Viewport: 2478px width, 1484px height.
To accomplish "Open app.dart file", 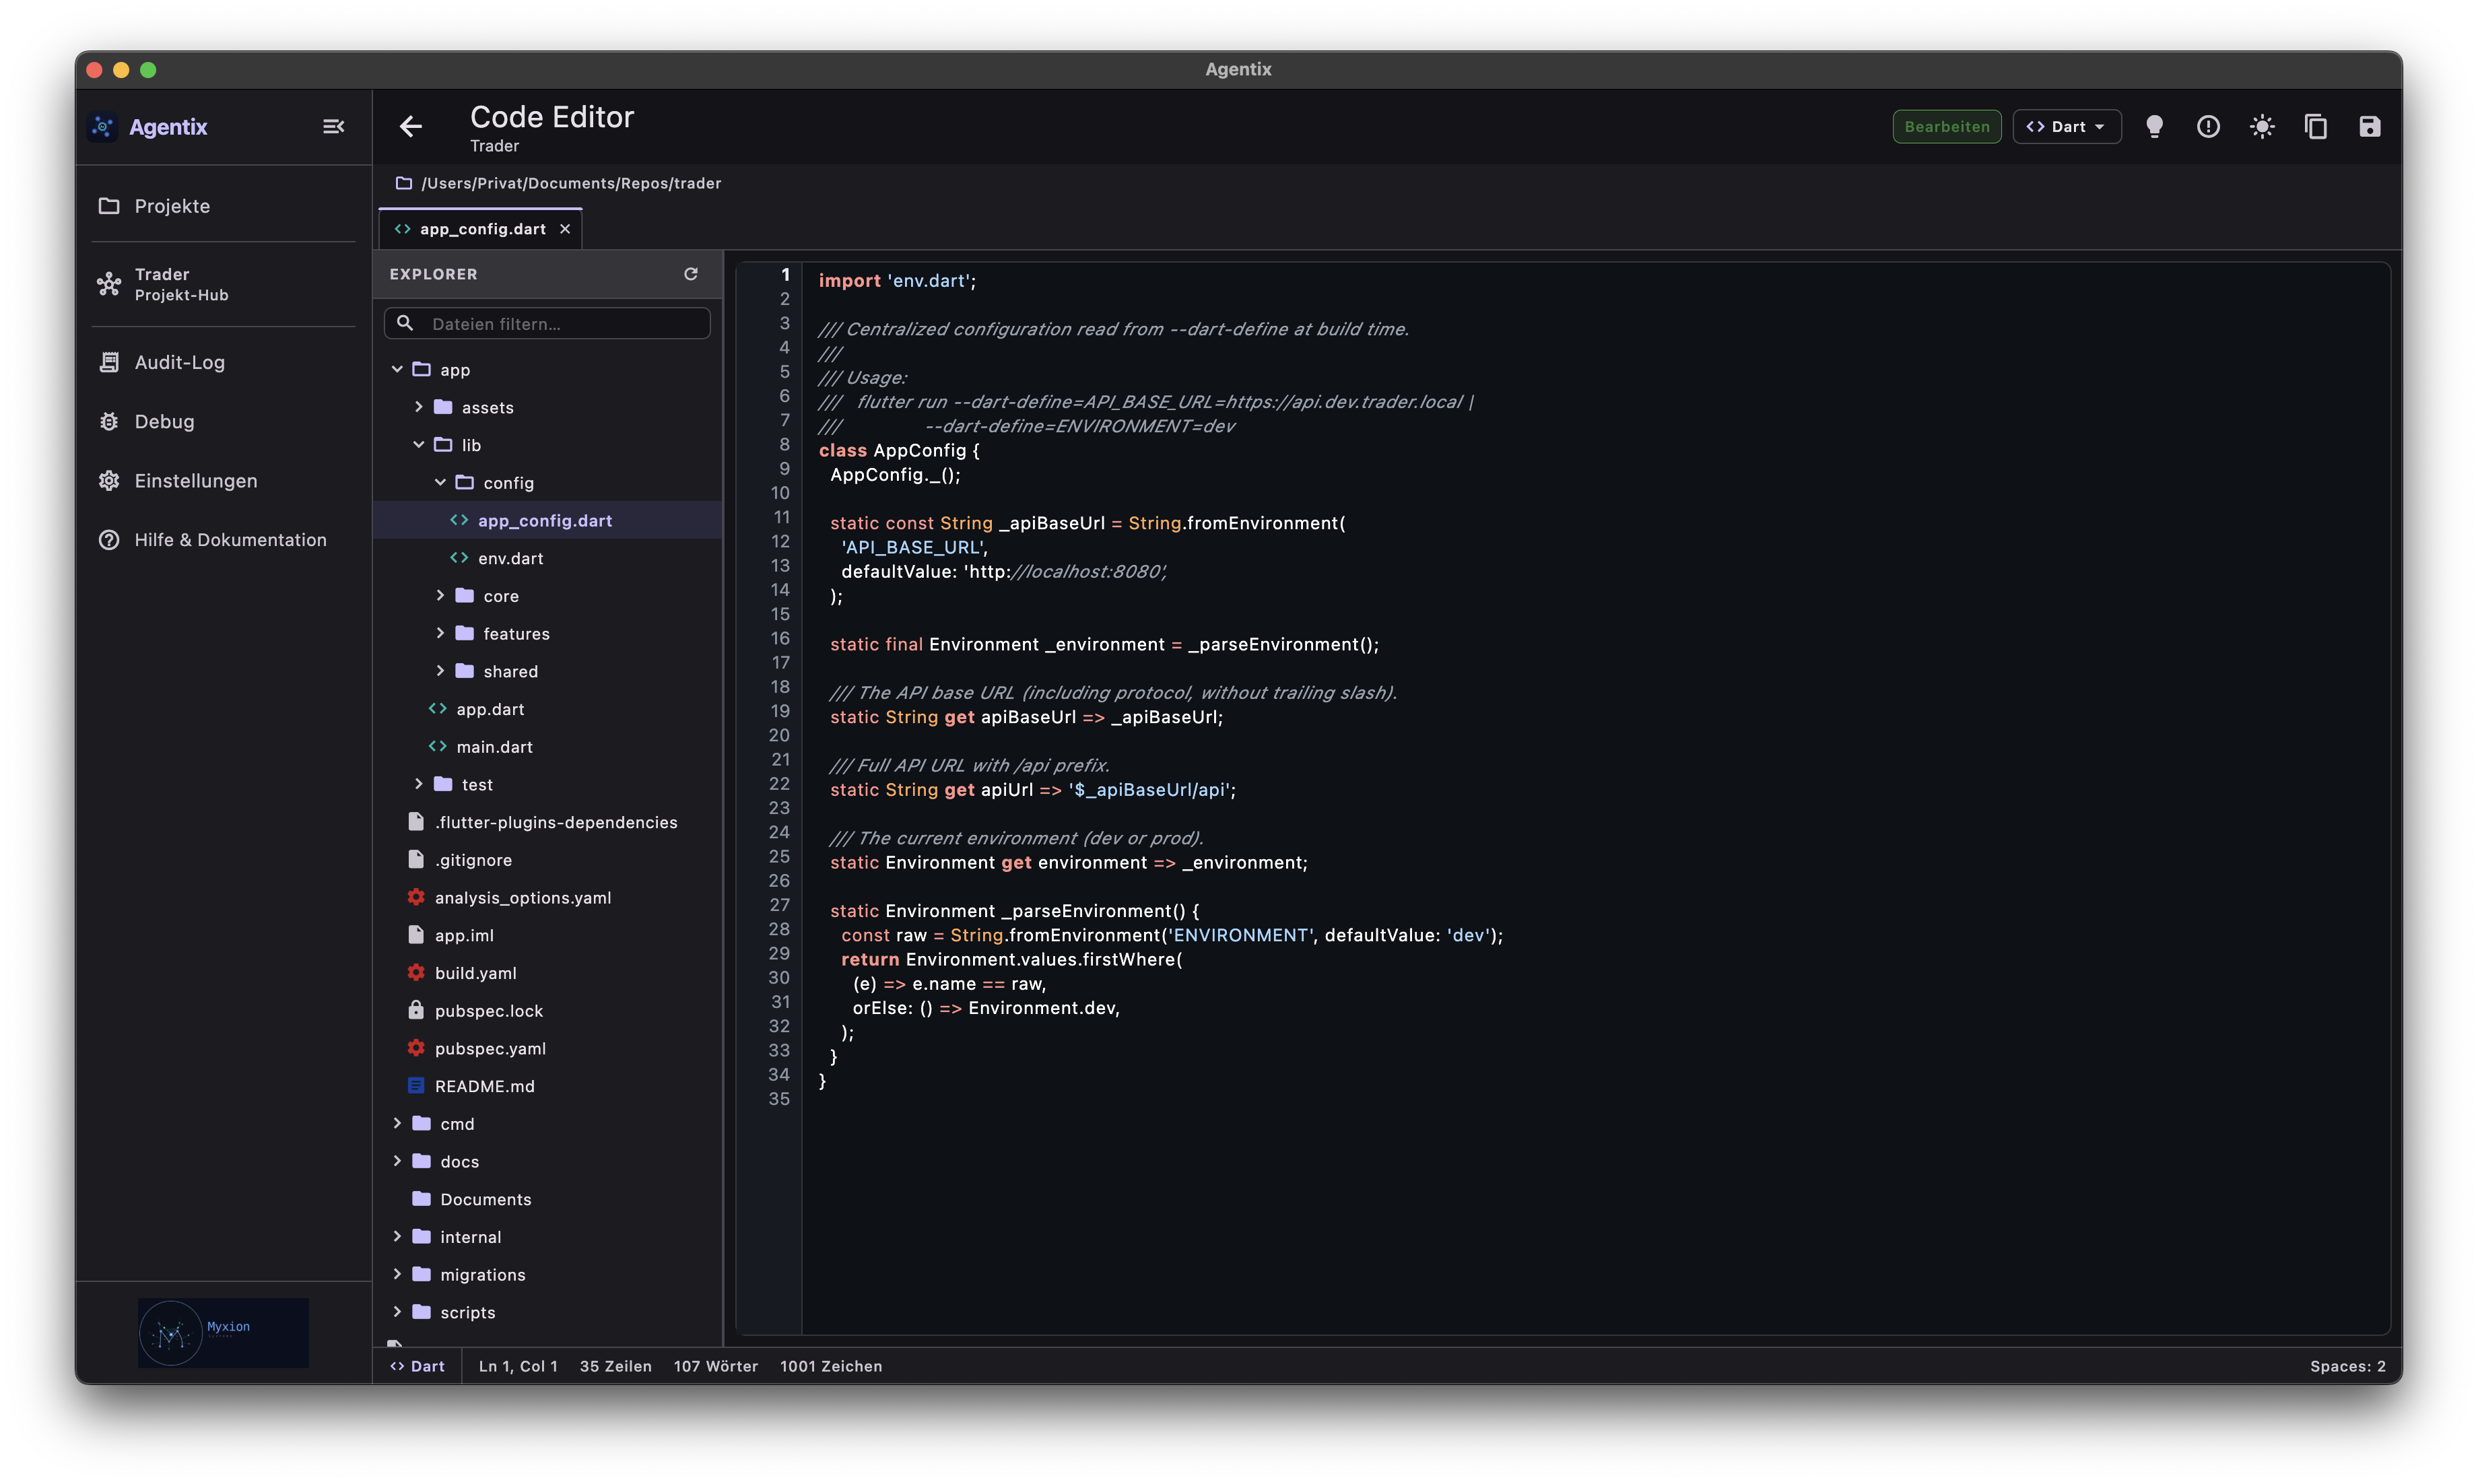I will (547, 710).
